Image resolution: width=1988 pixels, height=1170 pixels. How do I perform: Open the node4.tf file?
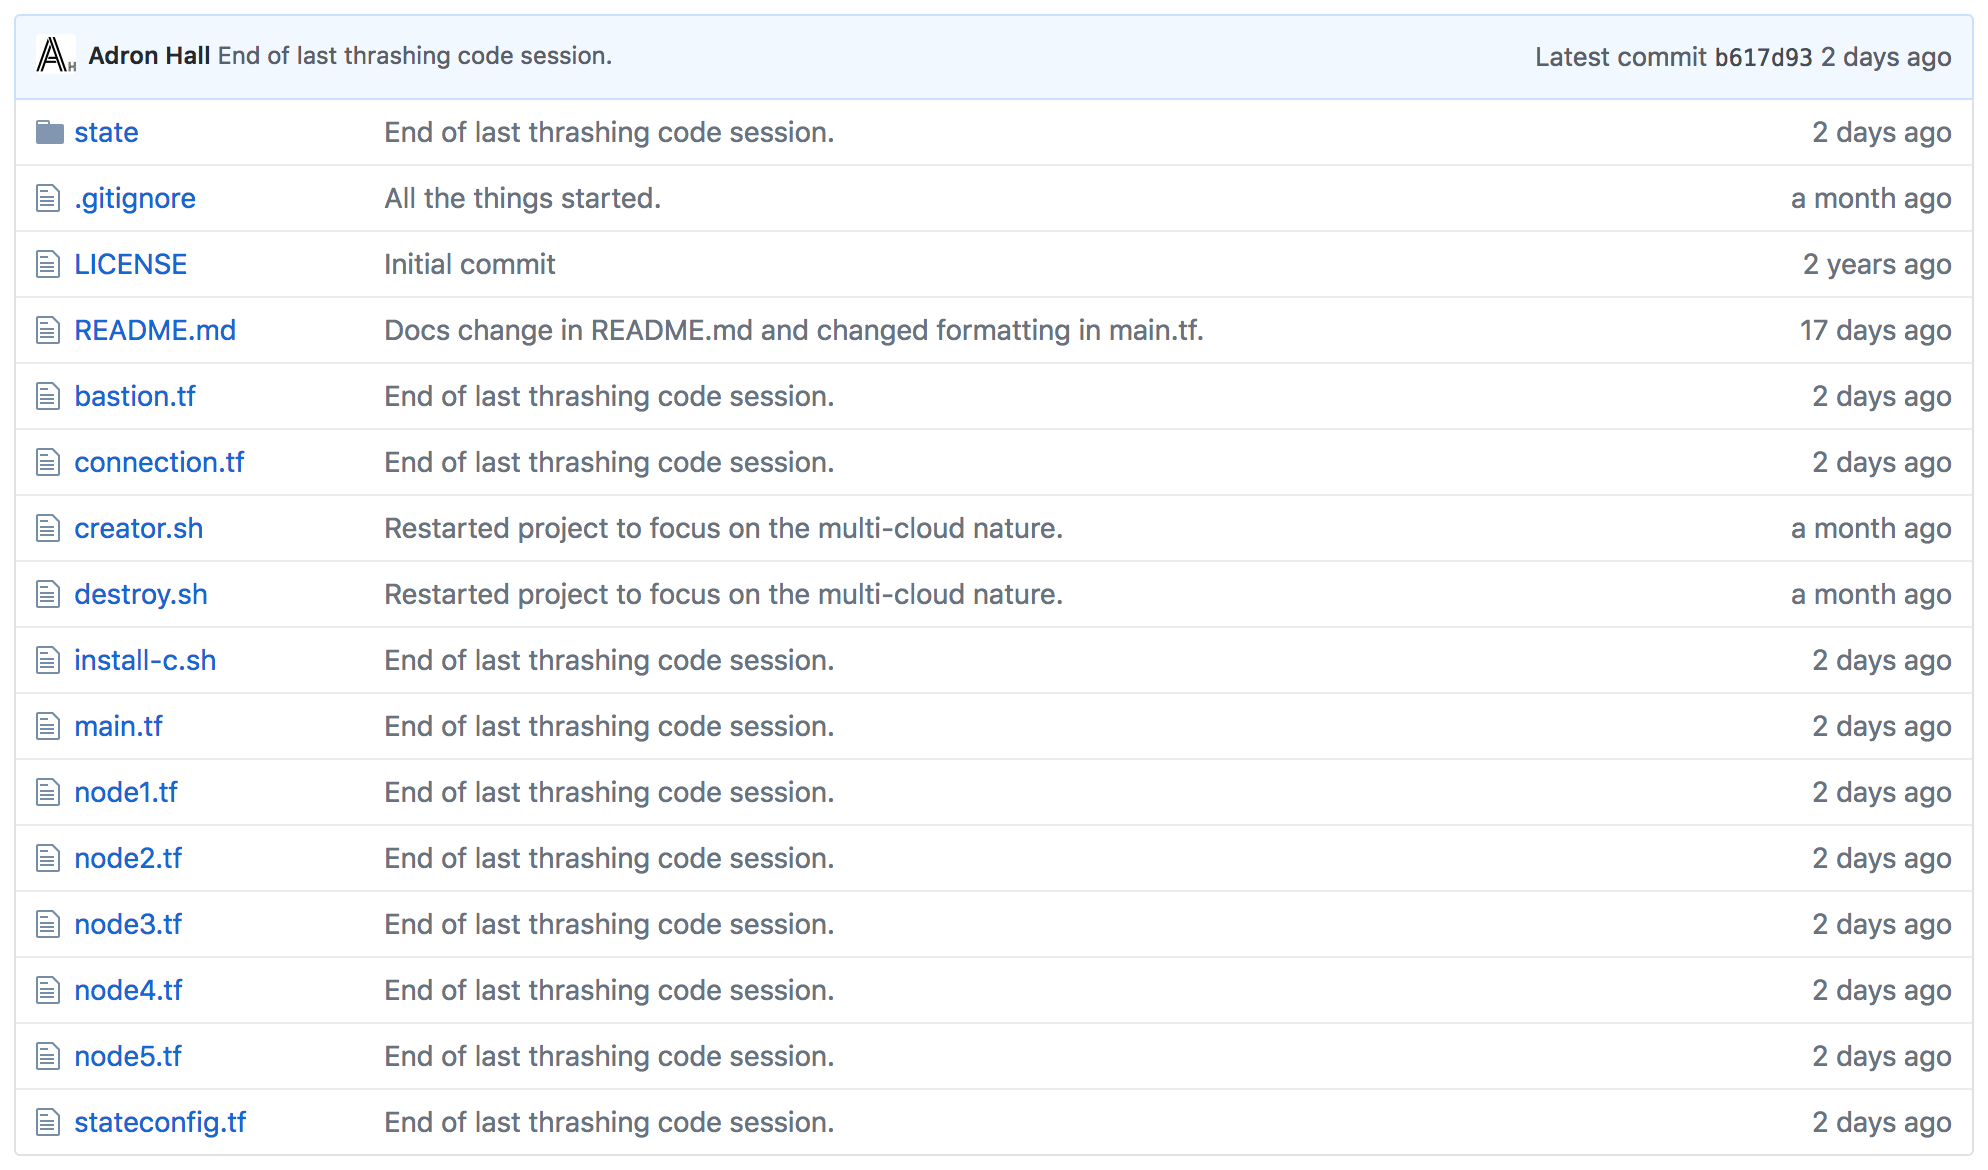128,990
